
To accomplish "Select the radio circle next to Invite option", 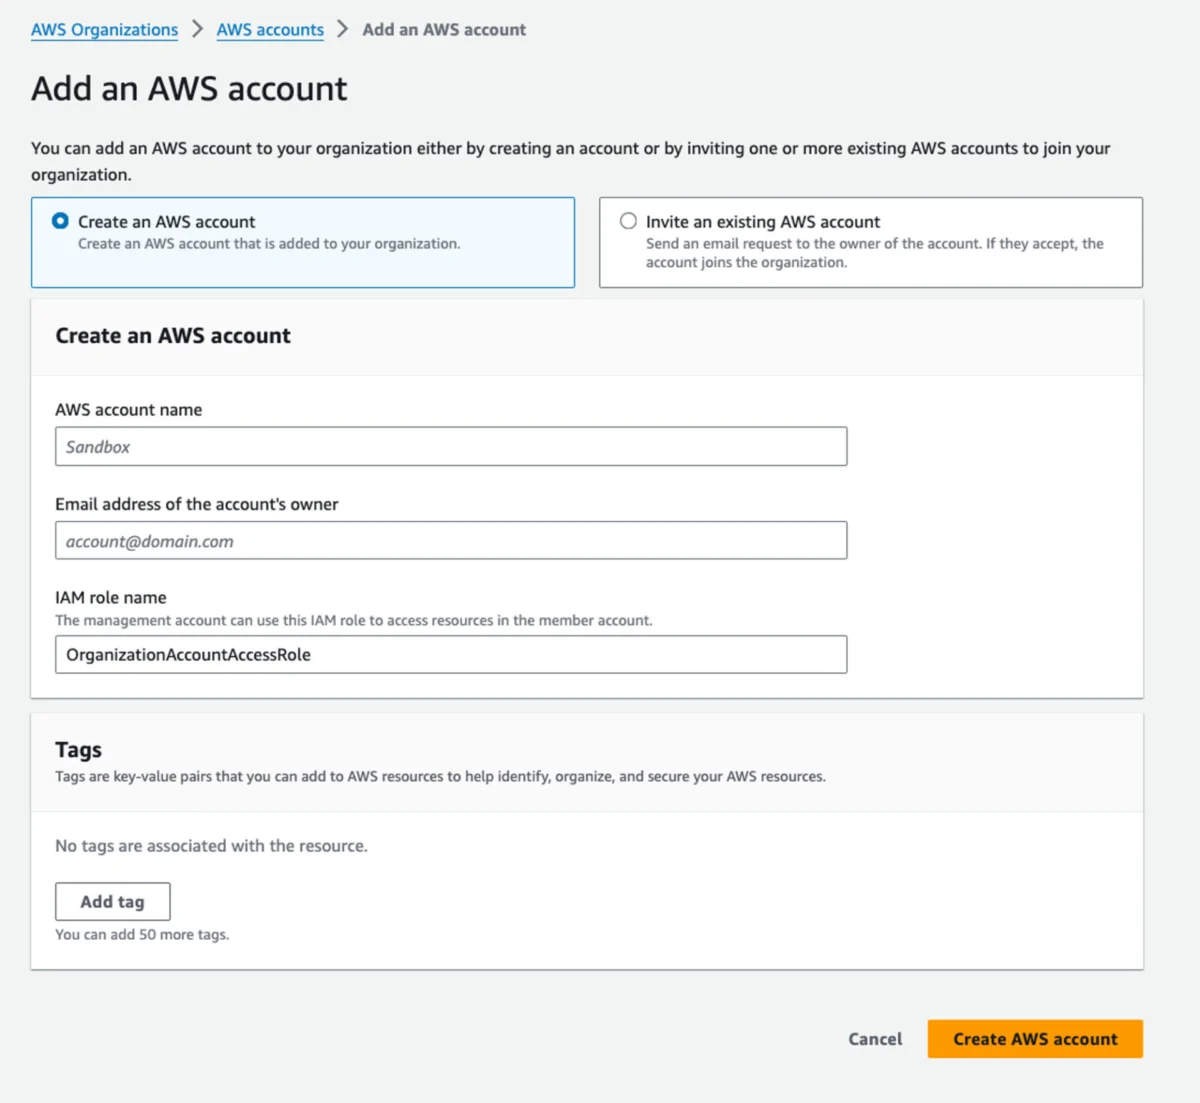I will click(x=628, y=221).
